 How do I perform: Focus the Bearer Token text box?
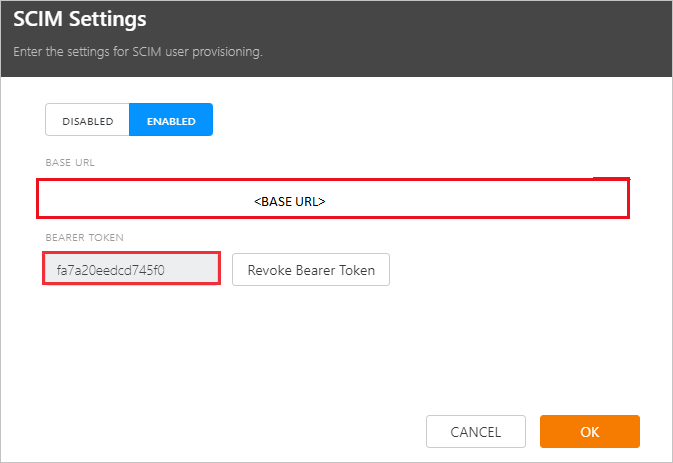[x=131, y=270]
